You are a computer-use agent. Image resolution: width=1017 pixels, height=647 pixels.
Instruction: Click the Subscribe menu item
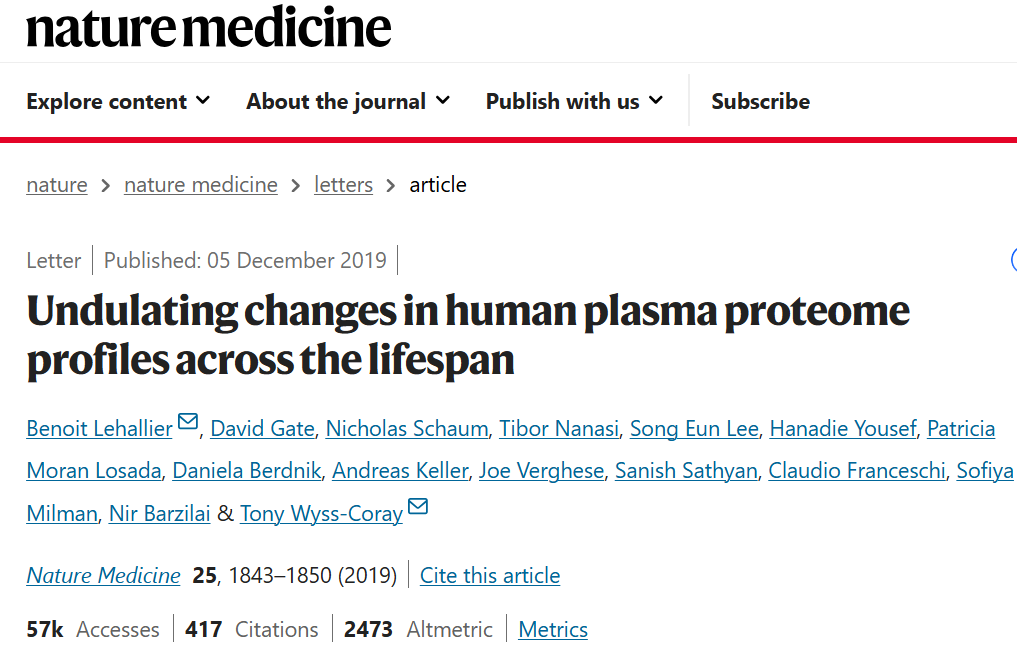tap(760, 101)
